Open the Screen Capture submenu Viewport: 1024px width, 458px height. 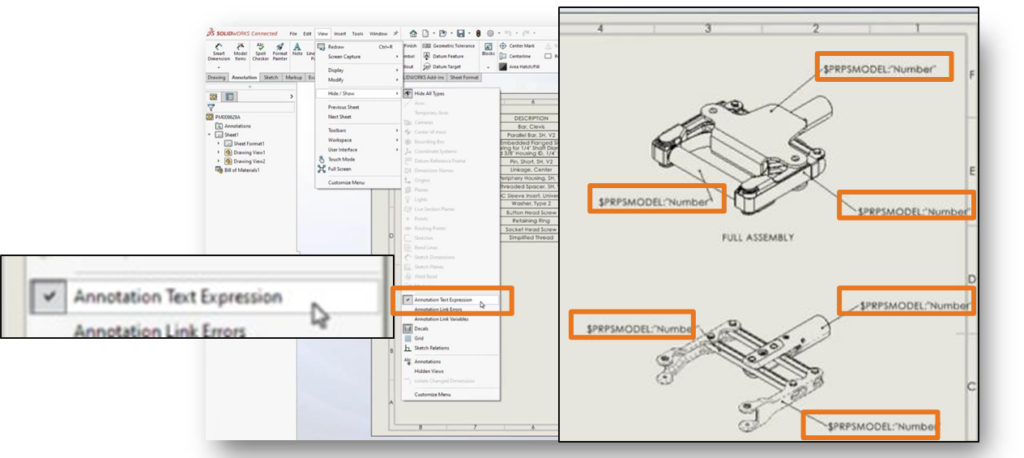click(x=358, y=57)
